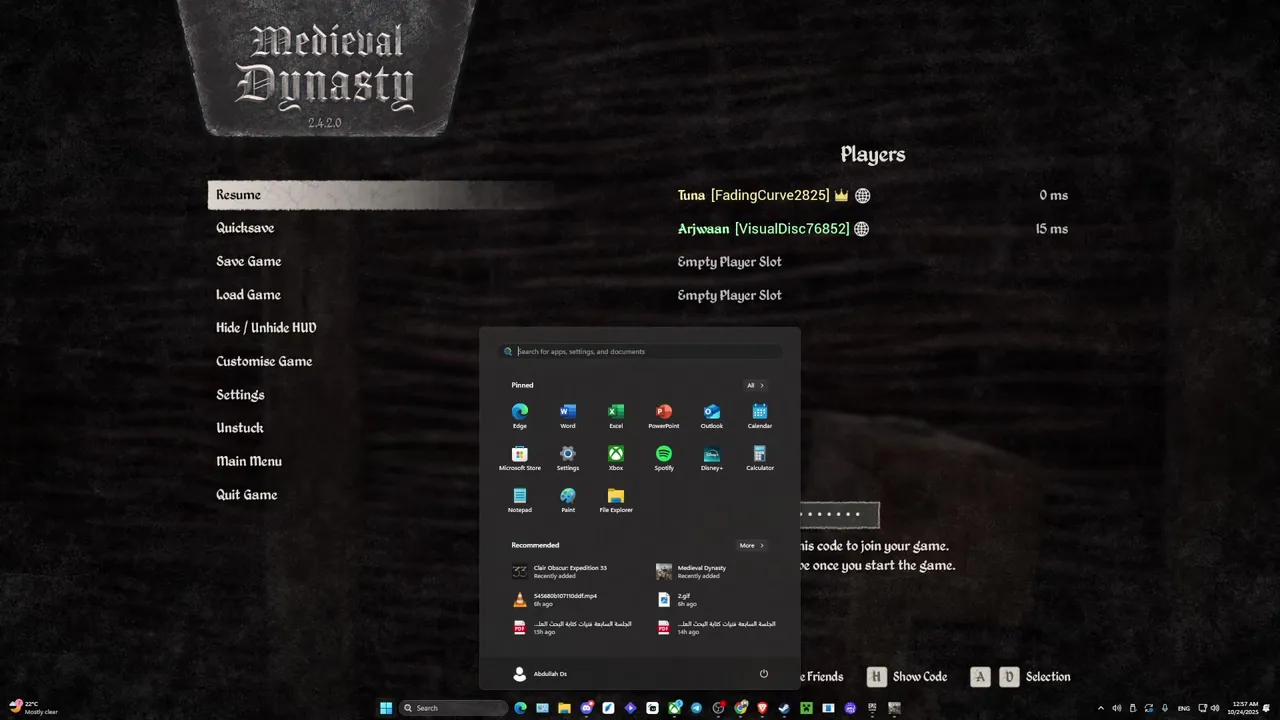This screenshot has width=1280, height=720.
Task: Click the H Show Code button
Action: [907, 677]
